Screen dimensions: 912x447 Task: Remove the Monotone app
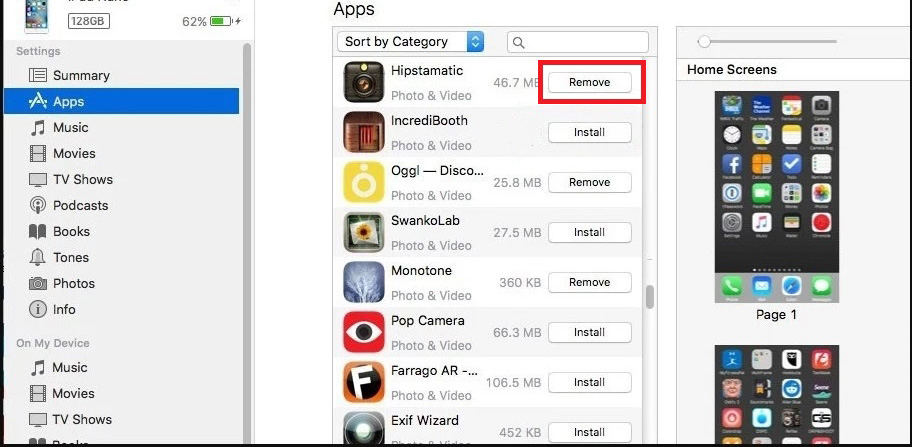590,282
